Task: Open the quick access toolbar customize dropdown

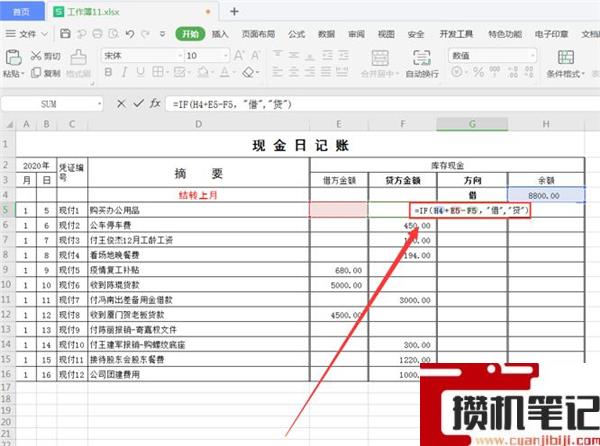Action: tap(162, 34)
